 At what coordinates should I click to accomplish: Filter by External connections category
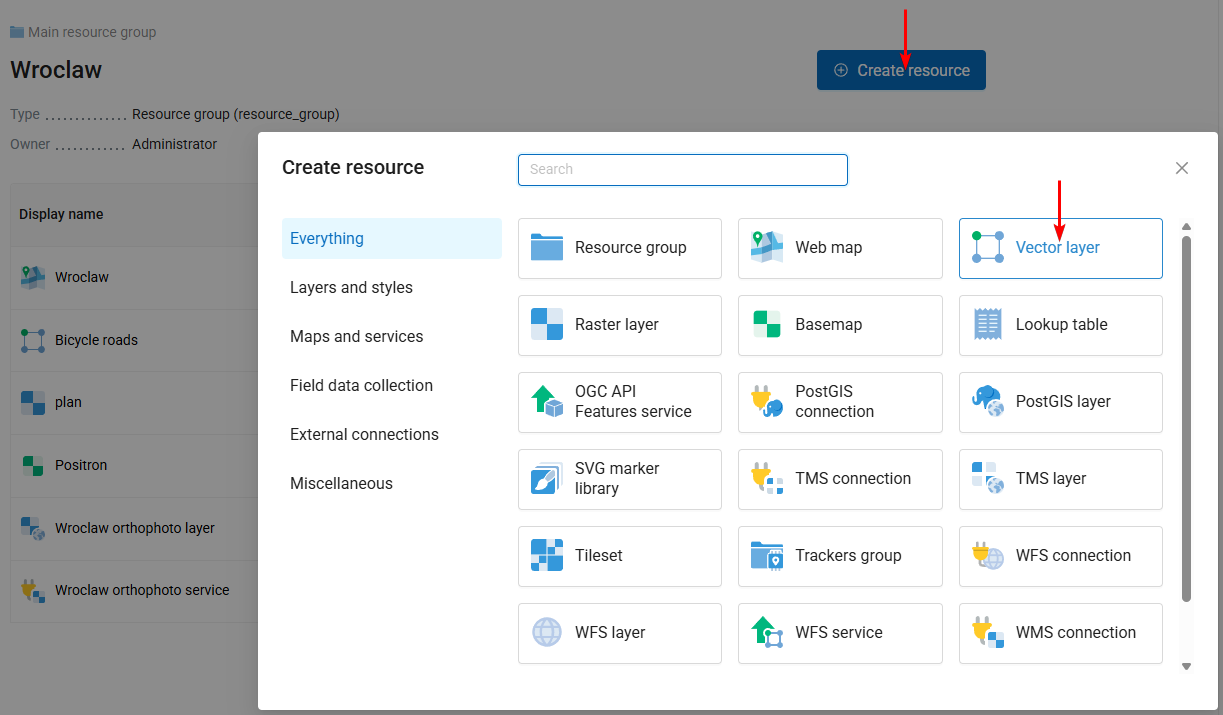364,434
